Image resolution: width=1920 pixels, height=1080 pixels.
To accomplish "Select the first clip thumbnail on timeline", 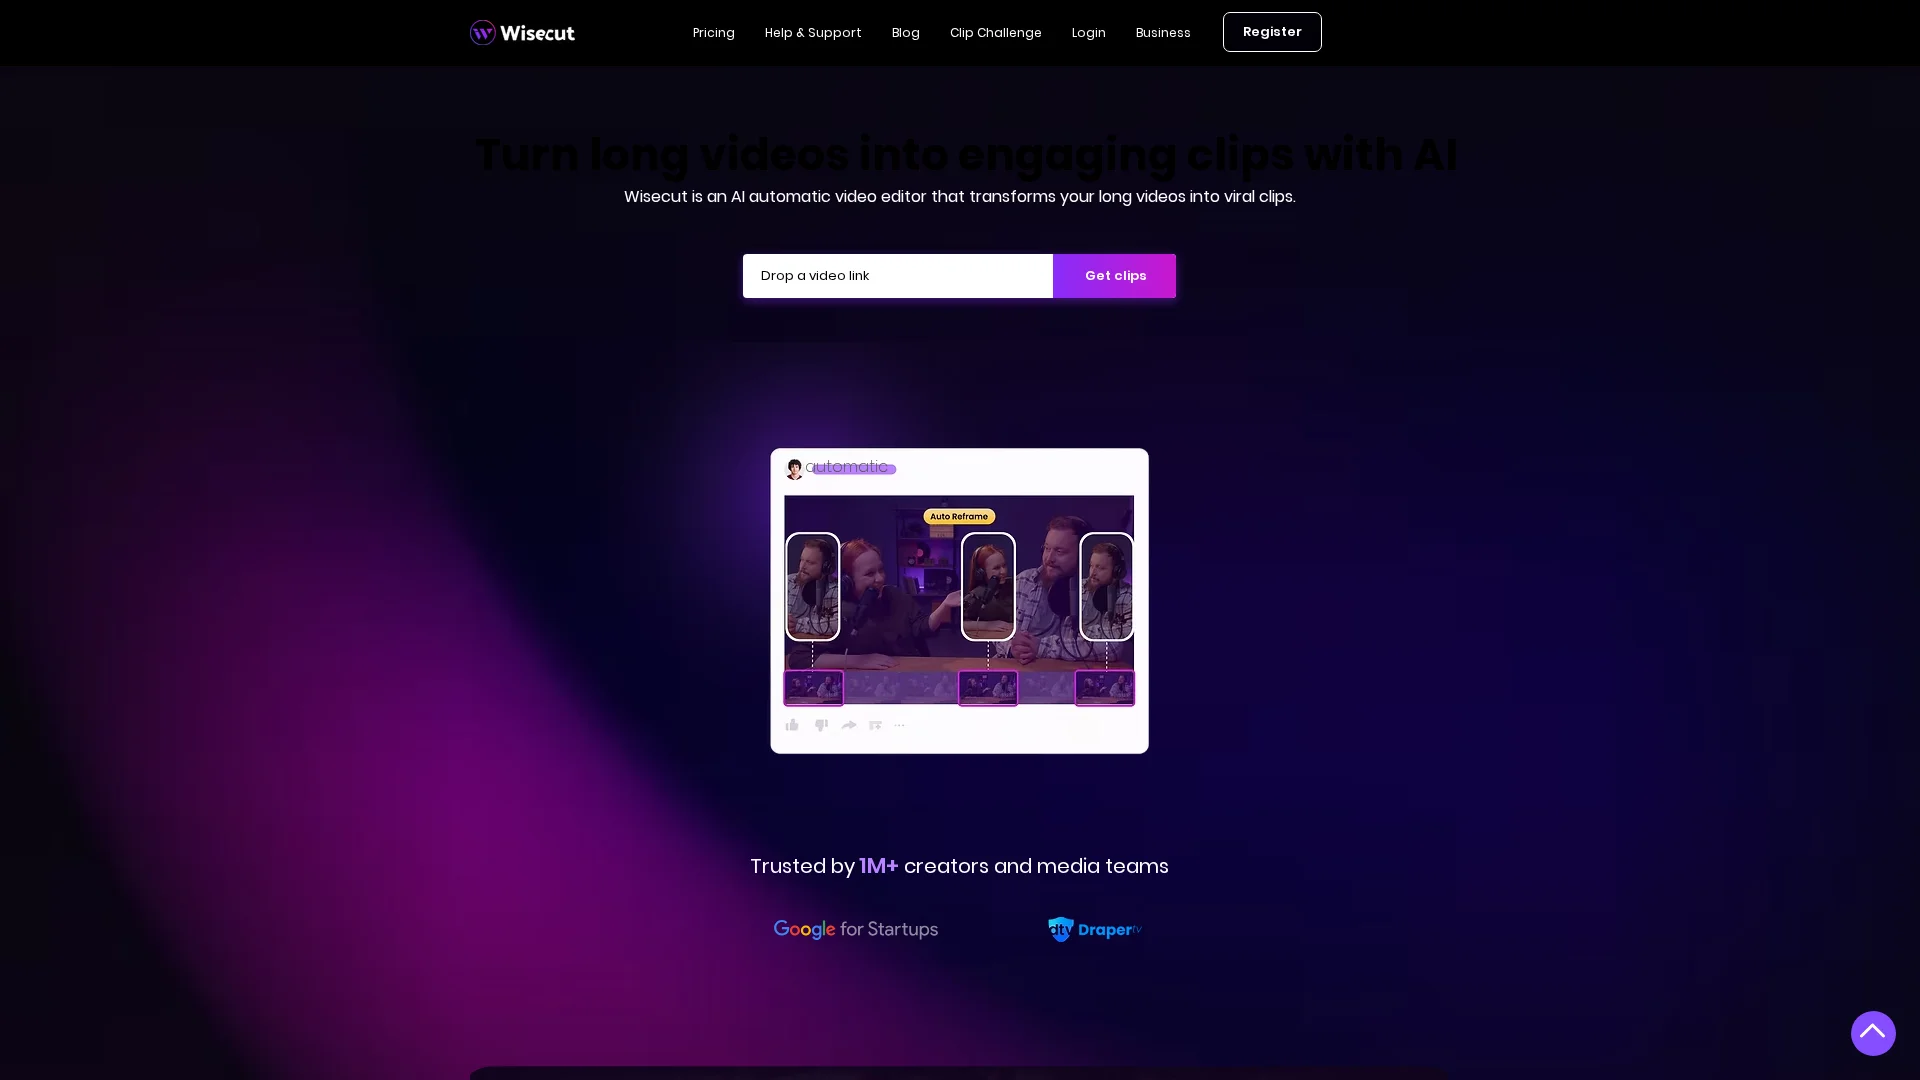I will pos(813,688).
